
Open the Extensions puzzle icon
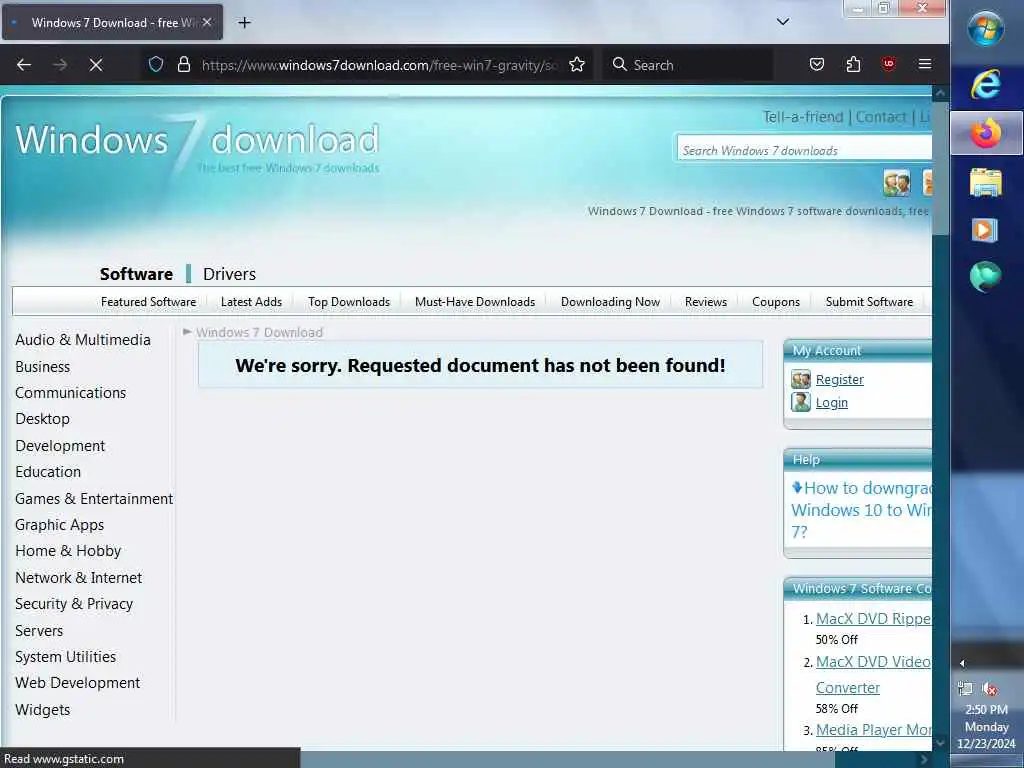click(x=853, y=65)
